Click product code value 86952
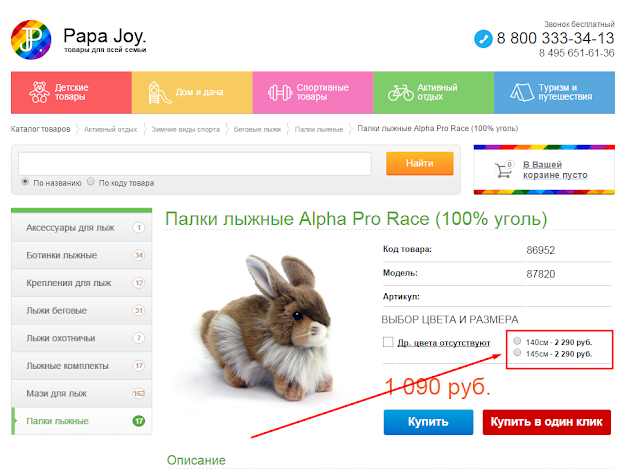640x475 pixels. tap(540, 250)
